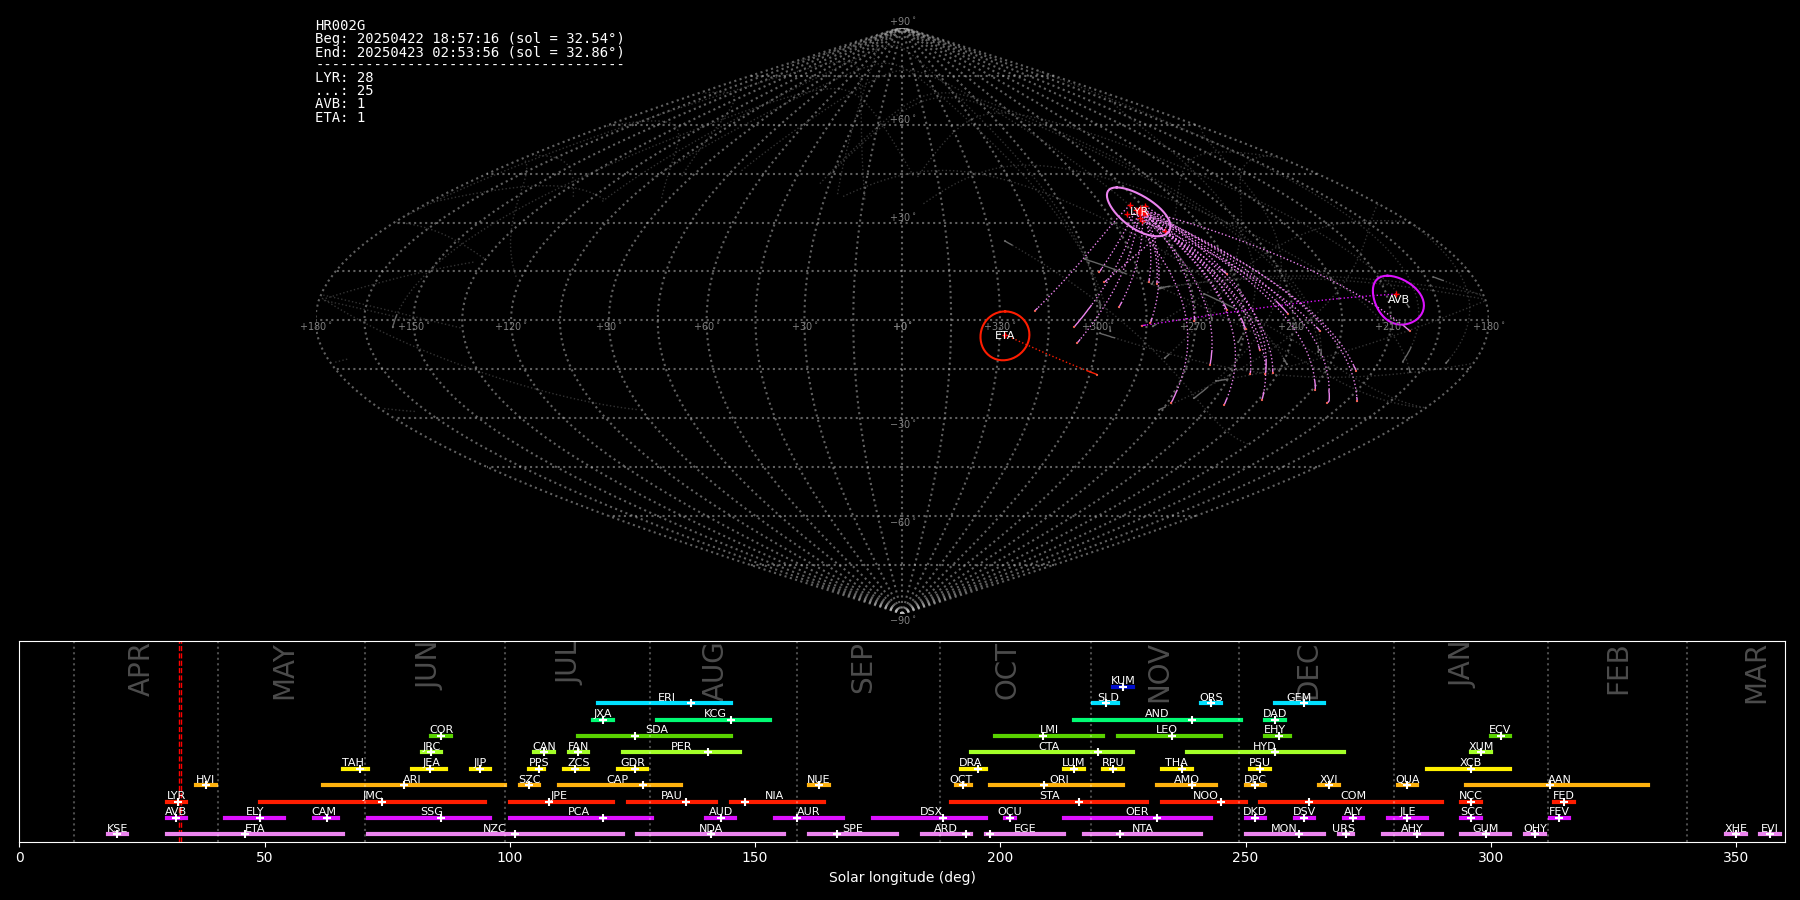Click the QUA shower label
This screenshot has width=1800, height=900.
pos(1407,780)
